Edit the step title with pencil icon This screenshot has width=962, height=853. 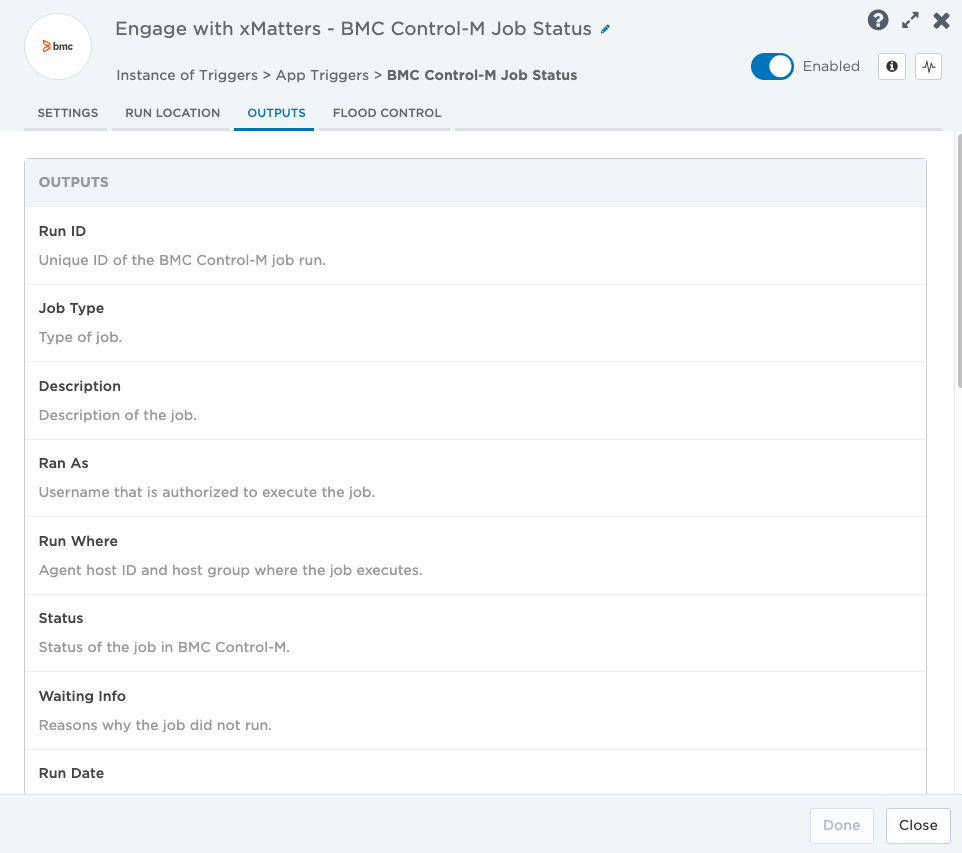tap(606, 29)
